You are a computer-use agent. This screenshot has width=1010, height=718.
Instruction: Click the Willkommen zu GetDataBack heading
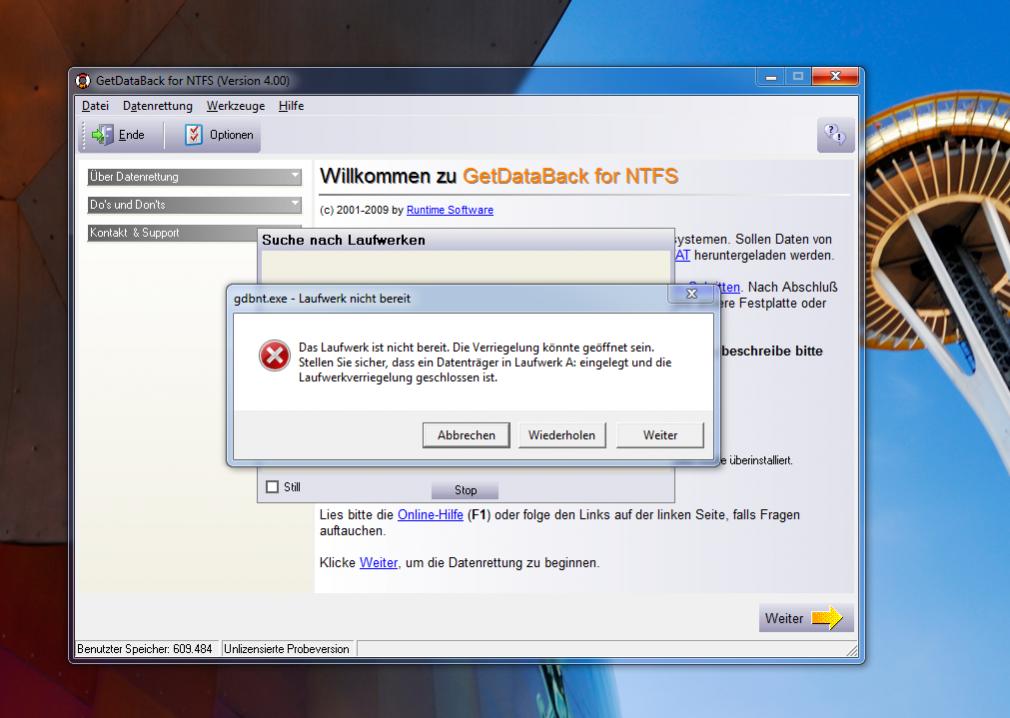click(x=499, y=176)
